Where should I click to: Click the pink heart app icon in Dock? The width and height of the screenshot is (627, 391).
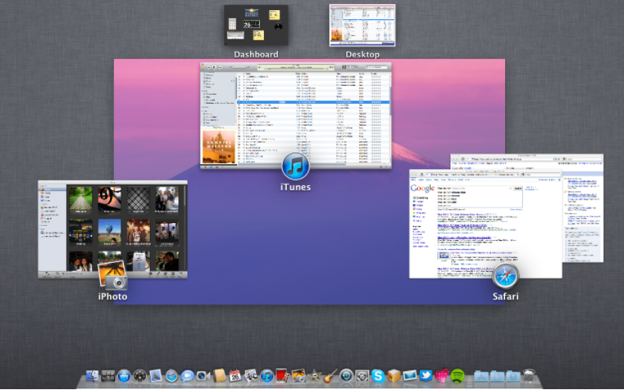tap(441, 376)
